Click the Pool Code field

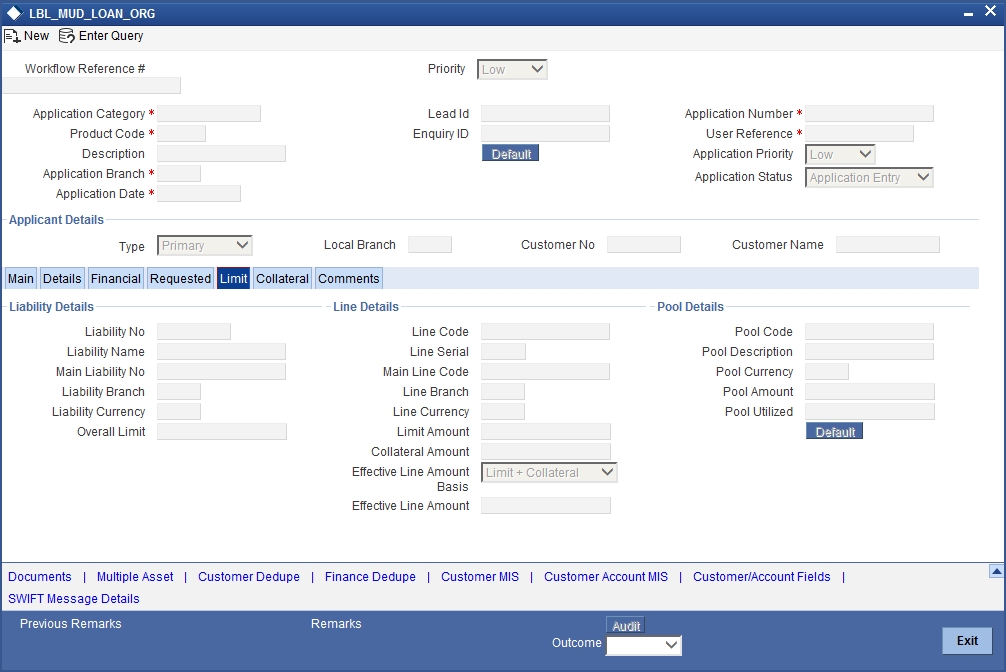869,331
